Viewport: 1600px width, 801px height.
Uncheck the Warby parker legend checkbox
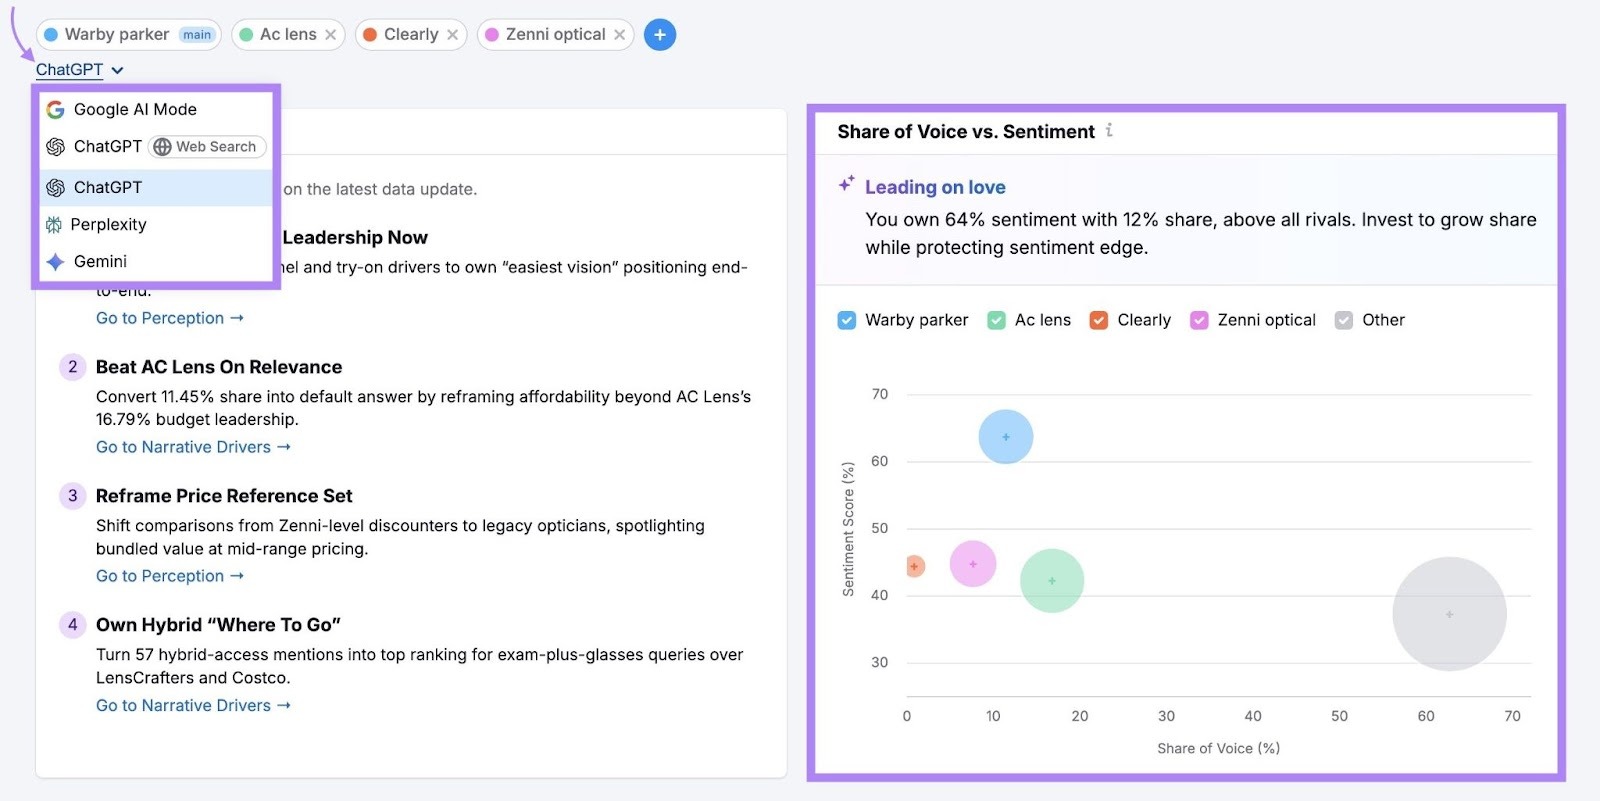pos(846,320)
